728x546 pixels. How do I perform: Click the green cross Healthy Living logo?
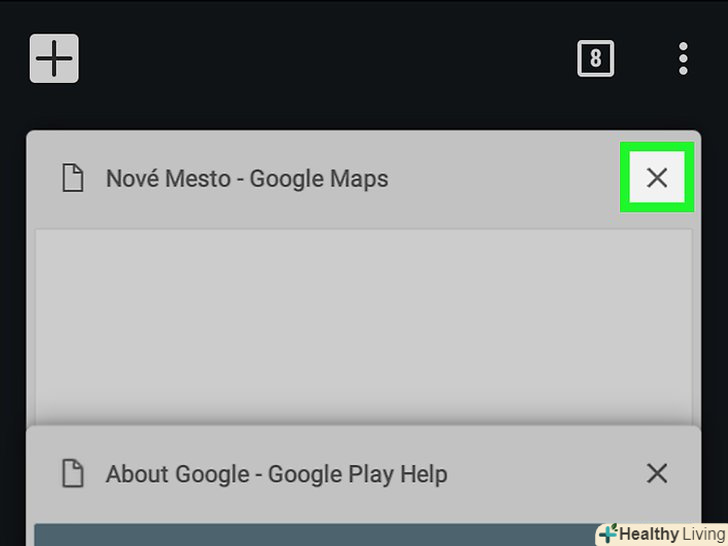[608, 534]
